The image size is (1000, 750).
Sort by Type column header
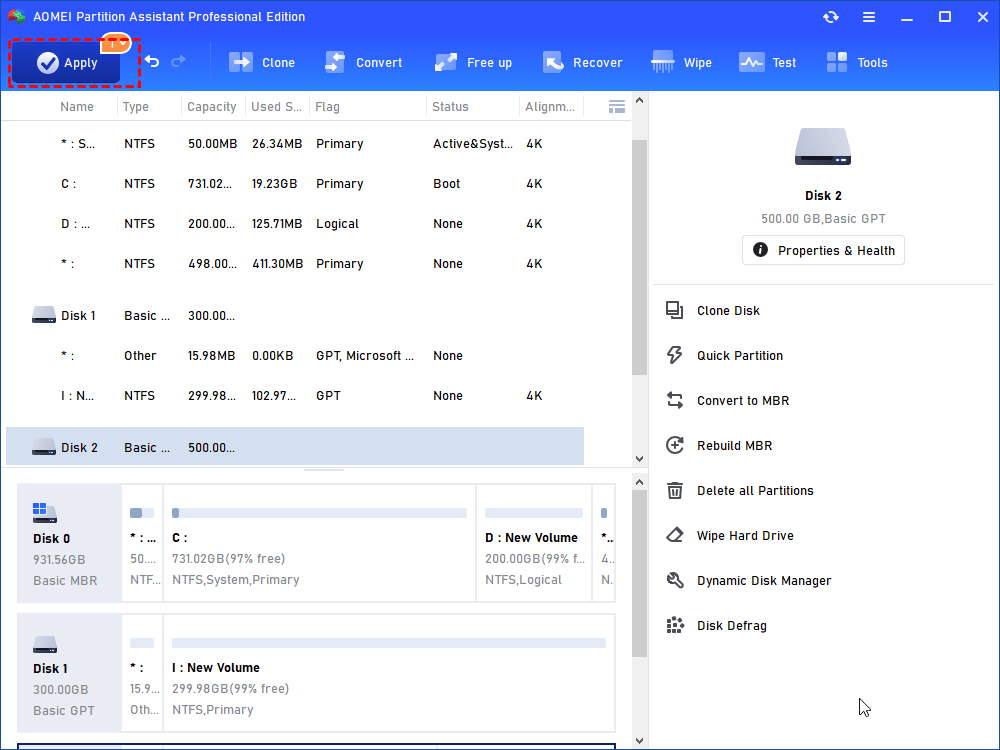point(135,107)
